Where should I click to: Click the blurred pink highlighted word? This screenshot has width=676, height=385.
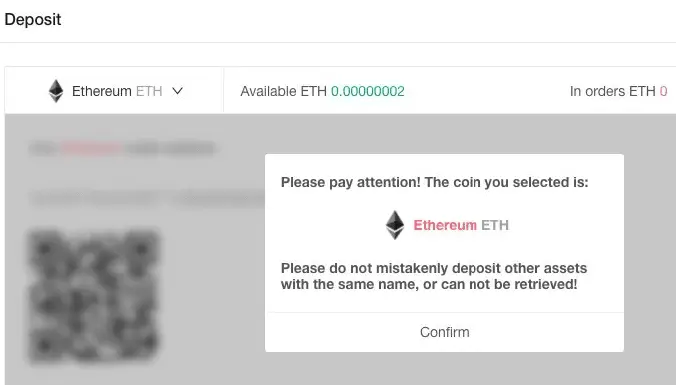[91, 149]
